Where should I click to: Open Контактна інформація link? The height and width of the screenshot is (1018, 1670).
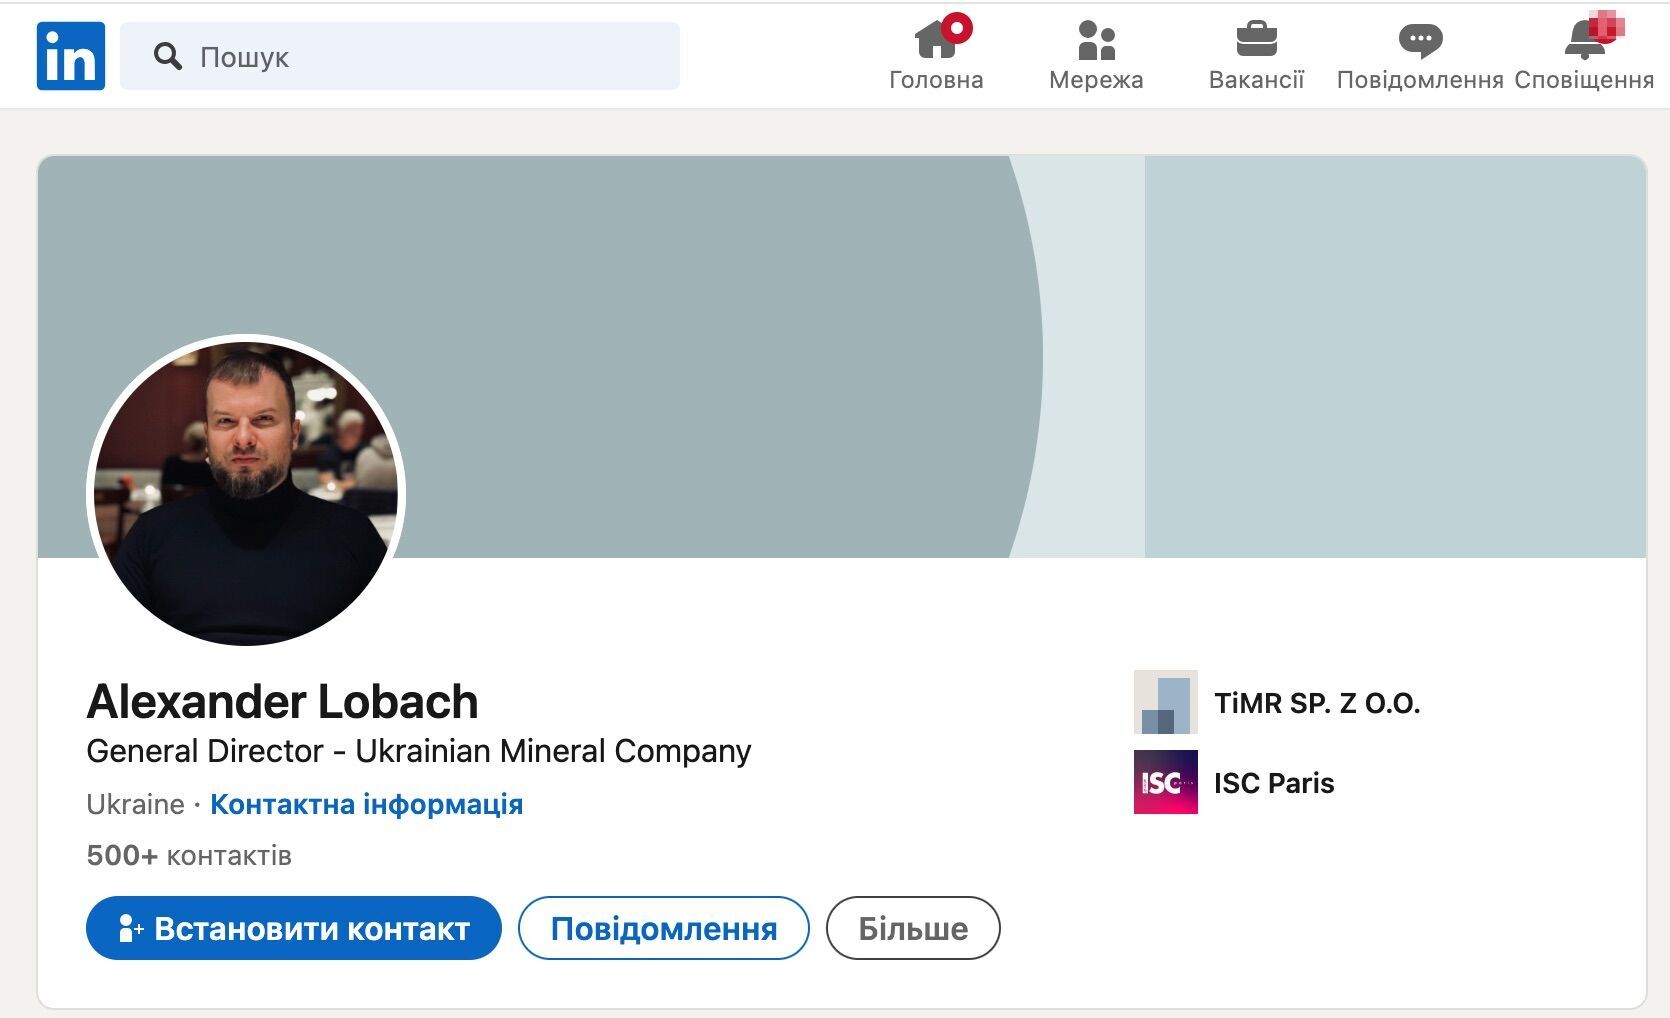click(x=365, y=804)
